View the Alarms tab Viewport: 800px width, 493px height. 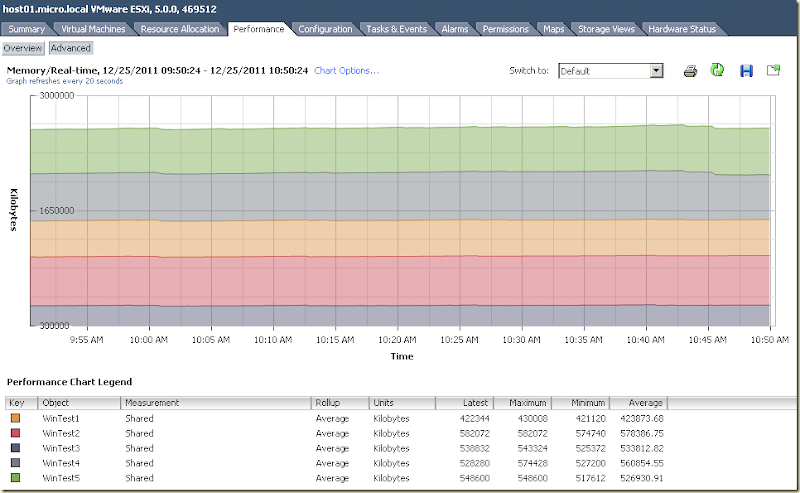pyautogui.click(x=455, y=29)
